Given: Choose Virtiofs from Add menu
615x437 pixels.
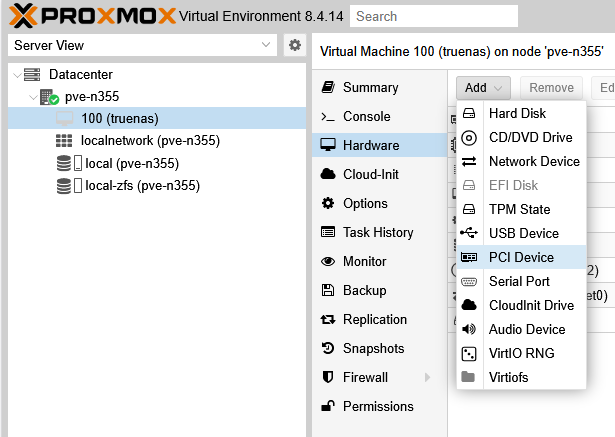Looking at the screenshot, I should (522, 377).
